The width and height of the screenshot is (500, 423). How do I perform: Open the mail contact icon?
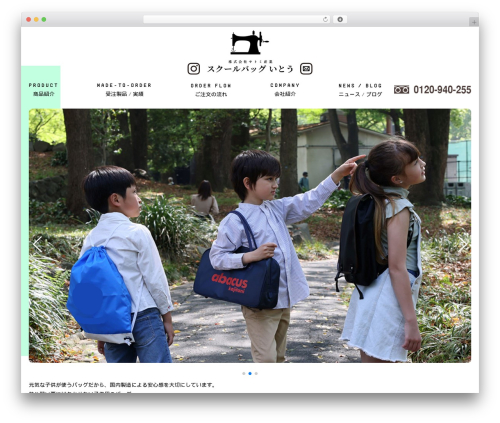(x=306, y=69)
